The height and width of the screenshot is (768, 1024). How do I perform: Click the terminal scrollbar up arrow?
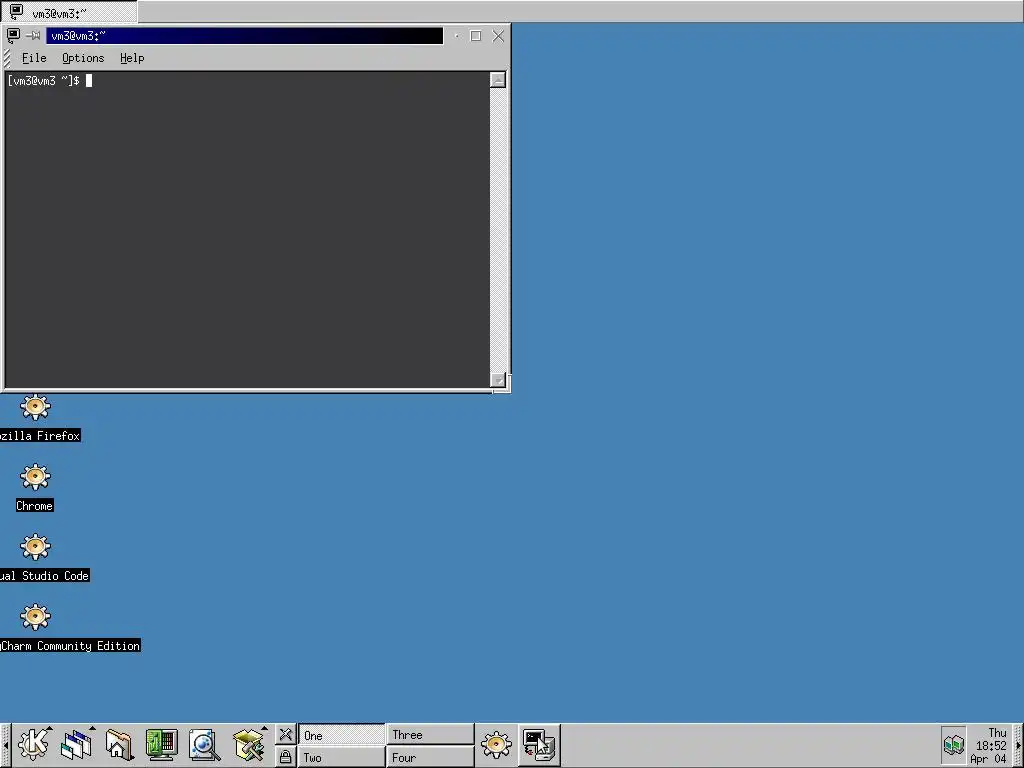[x=498, y=80]
